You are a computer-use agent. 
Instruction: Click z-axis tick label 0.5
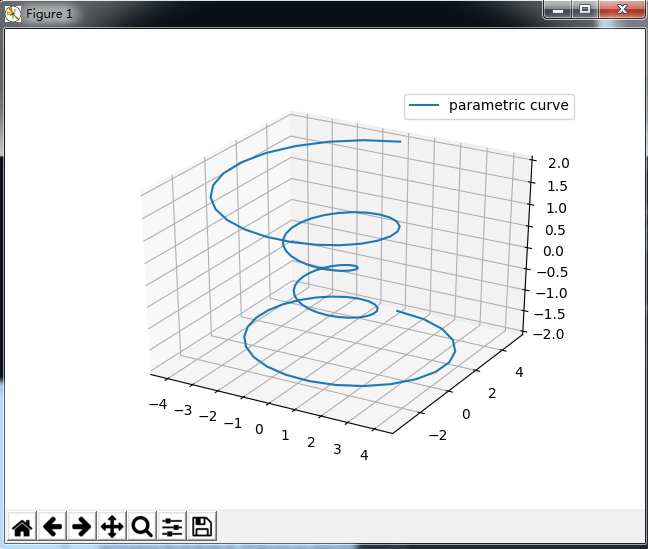pos(555,230)
